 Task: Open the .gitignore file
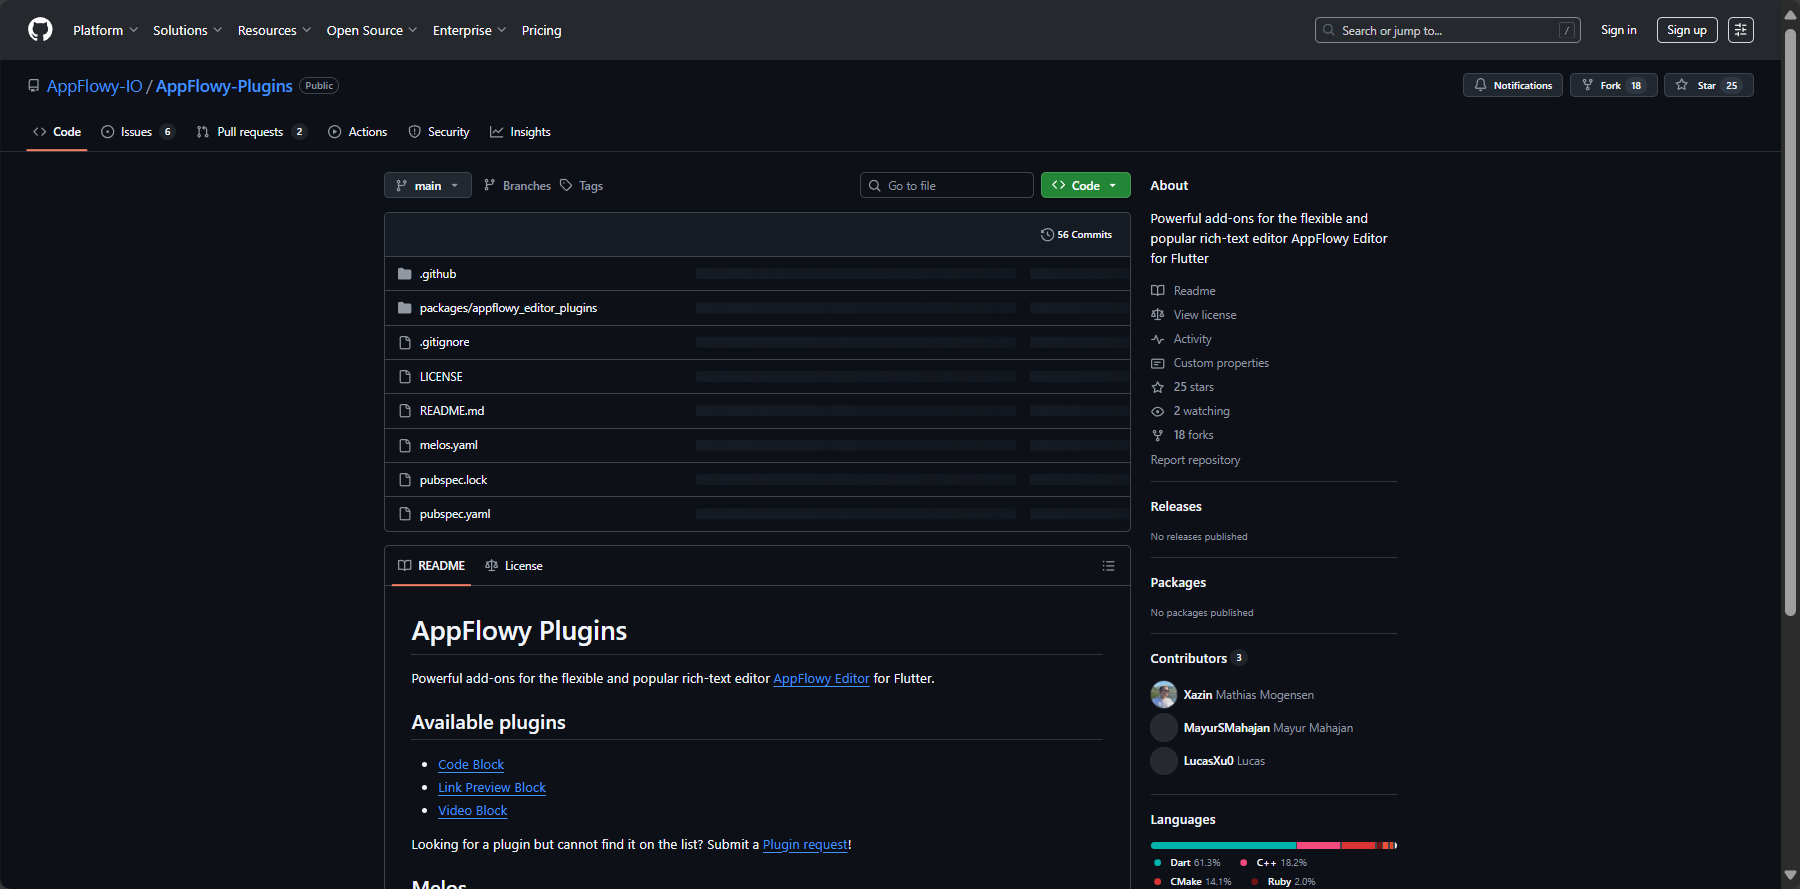click(444, 342)
